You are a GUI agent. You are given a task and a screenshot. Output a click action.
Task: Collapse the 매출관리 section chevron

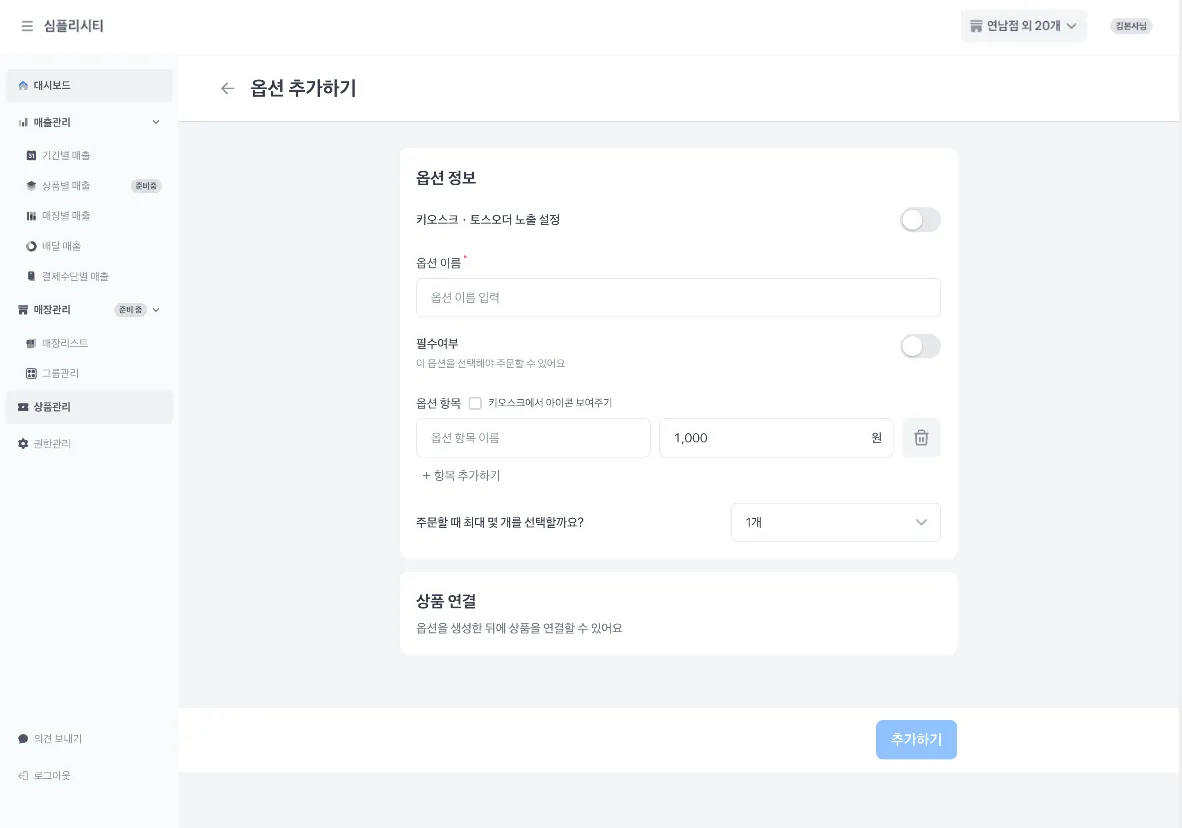point(155,122)
